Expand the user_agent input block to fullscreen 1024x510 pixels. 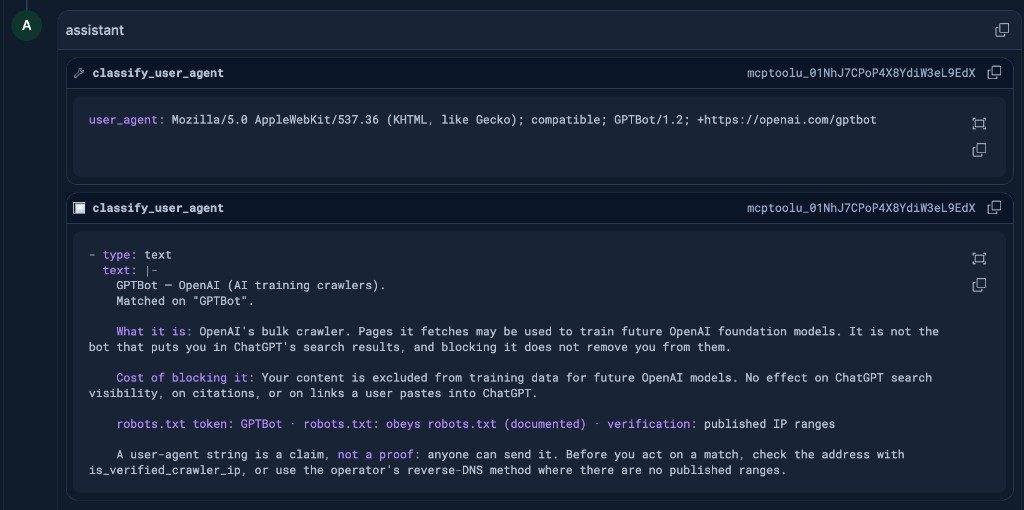coord(979,123)
